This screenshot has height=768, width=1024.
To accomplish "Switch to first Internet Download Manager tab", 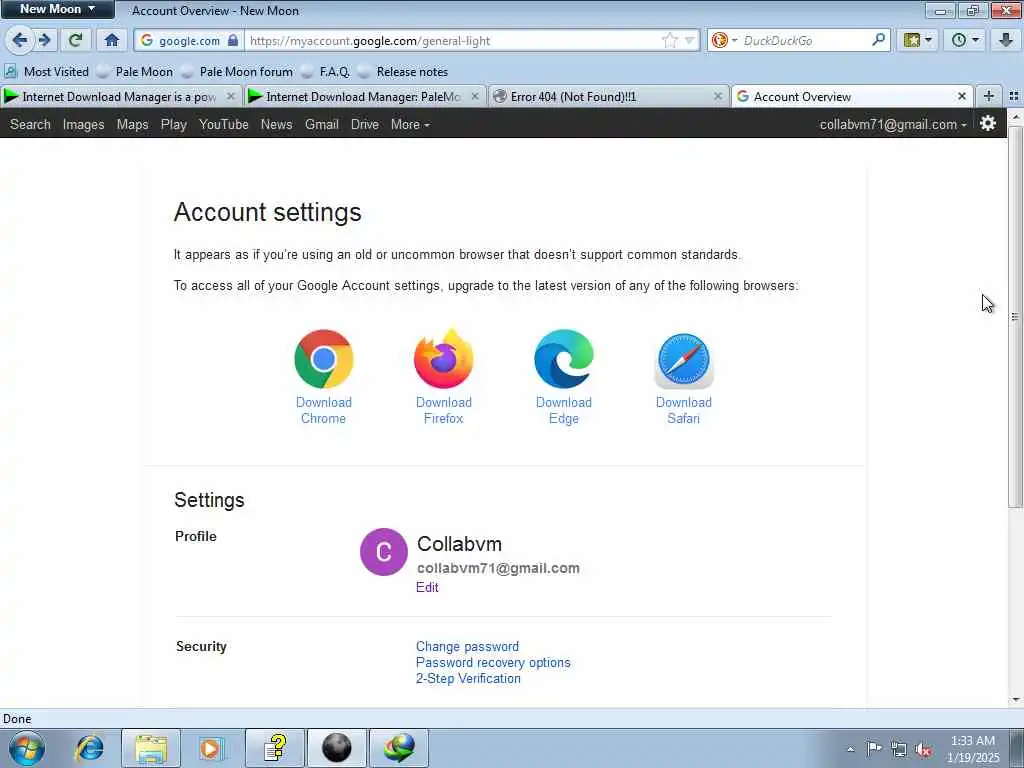I will pos(121,97).
